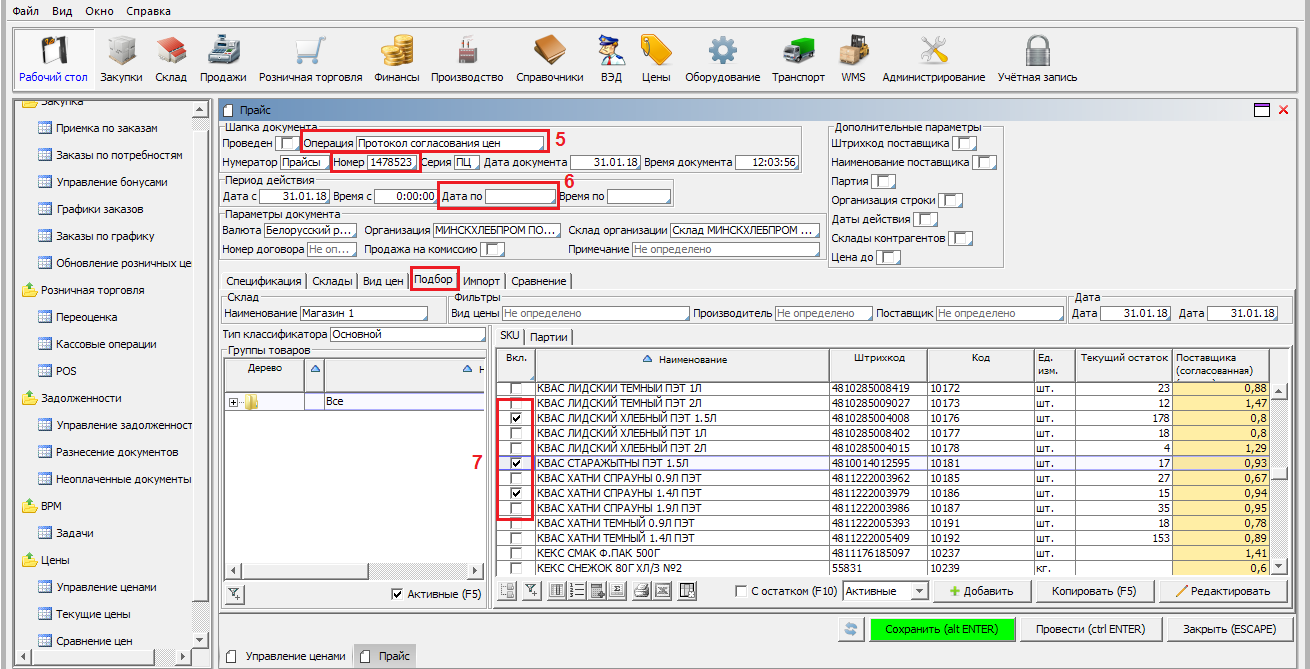The height and width of the screenshot is (669, 1310).
Task: Check the КВАС ЛИДСКИЙ ХЛЕБНЫЙ ПЭТ 1Л row
Action: [x=516, y=433]
